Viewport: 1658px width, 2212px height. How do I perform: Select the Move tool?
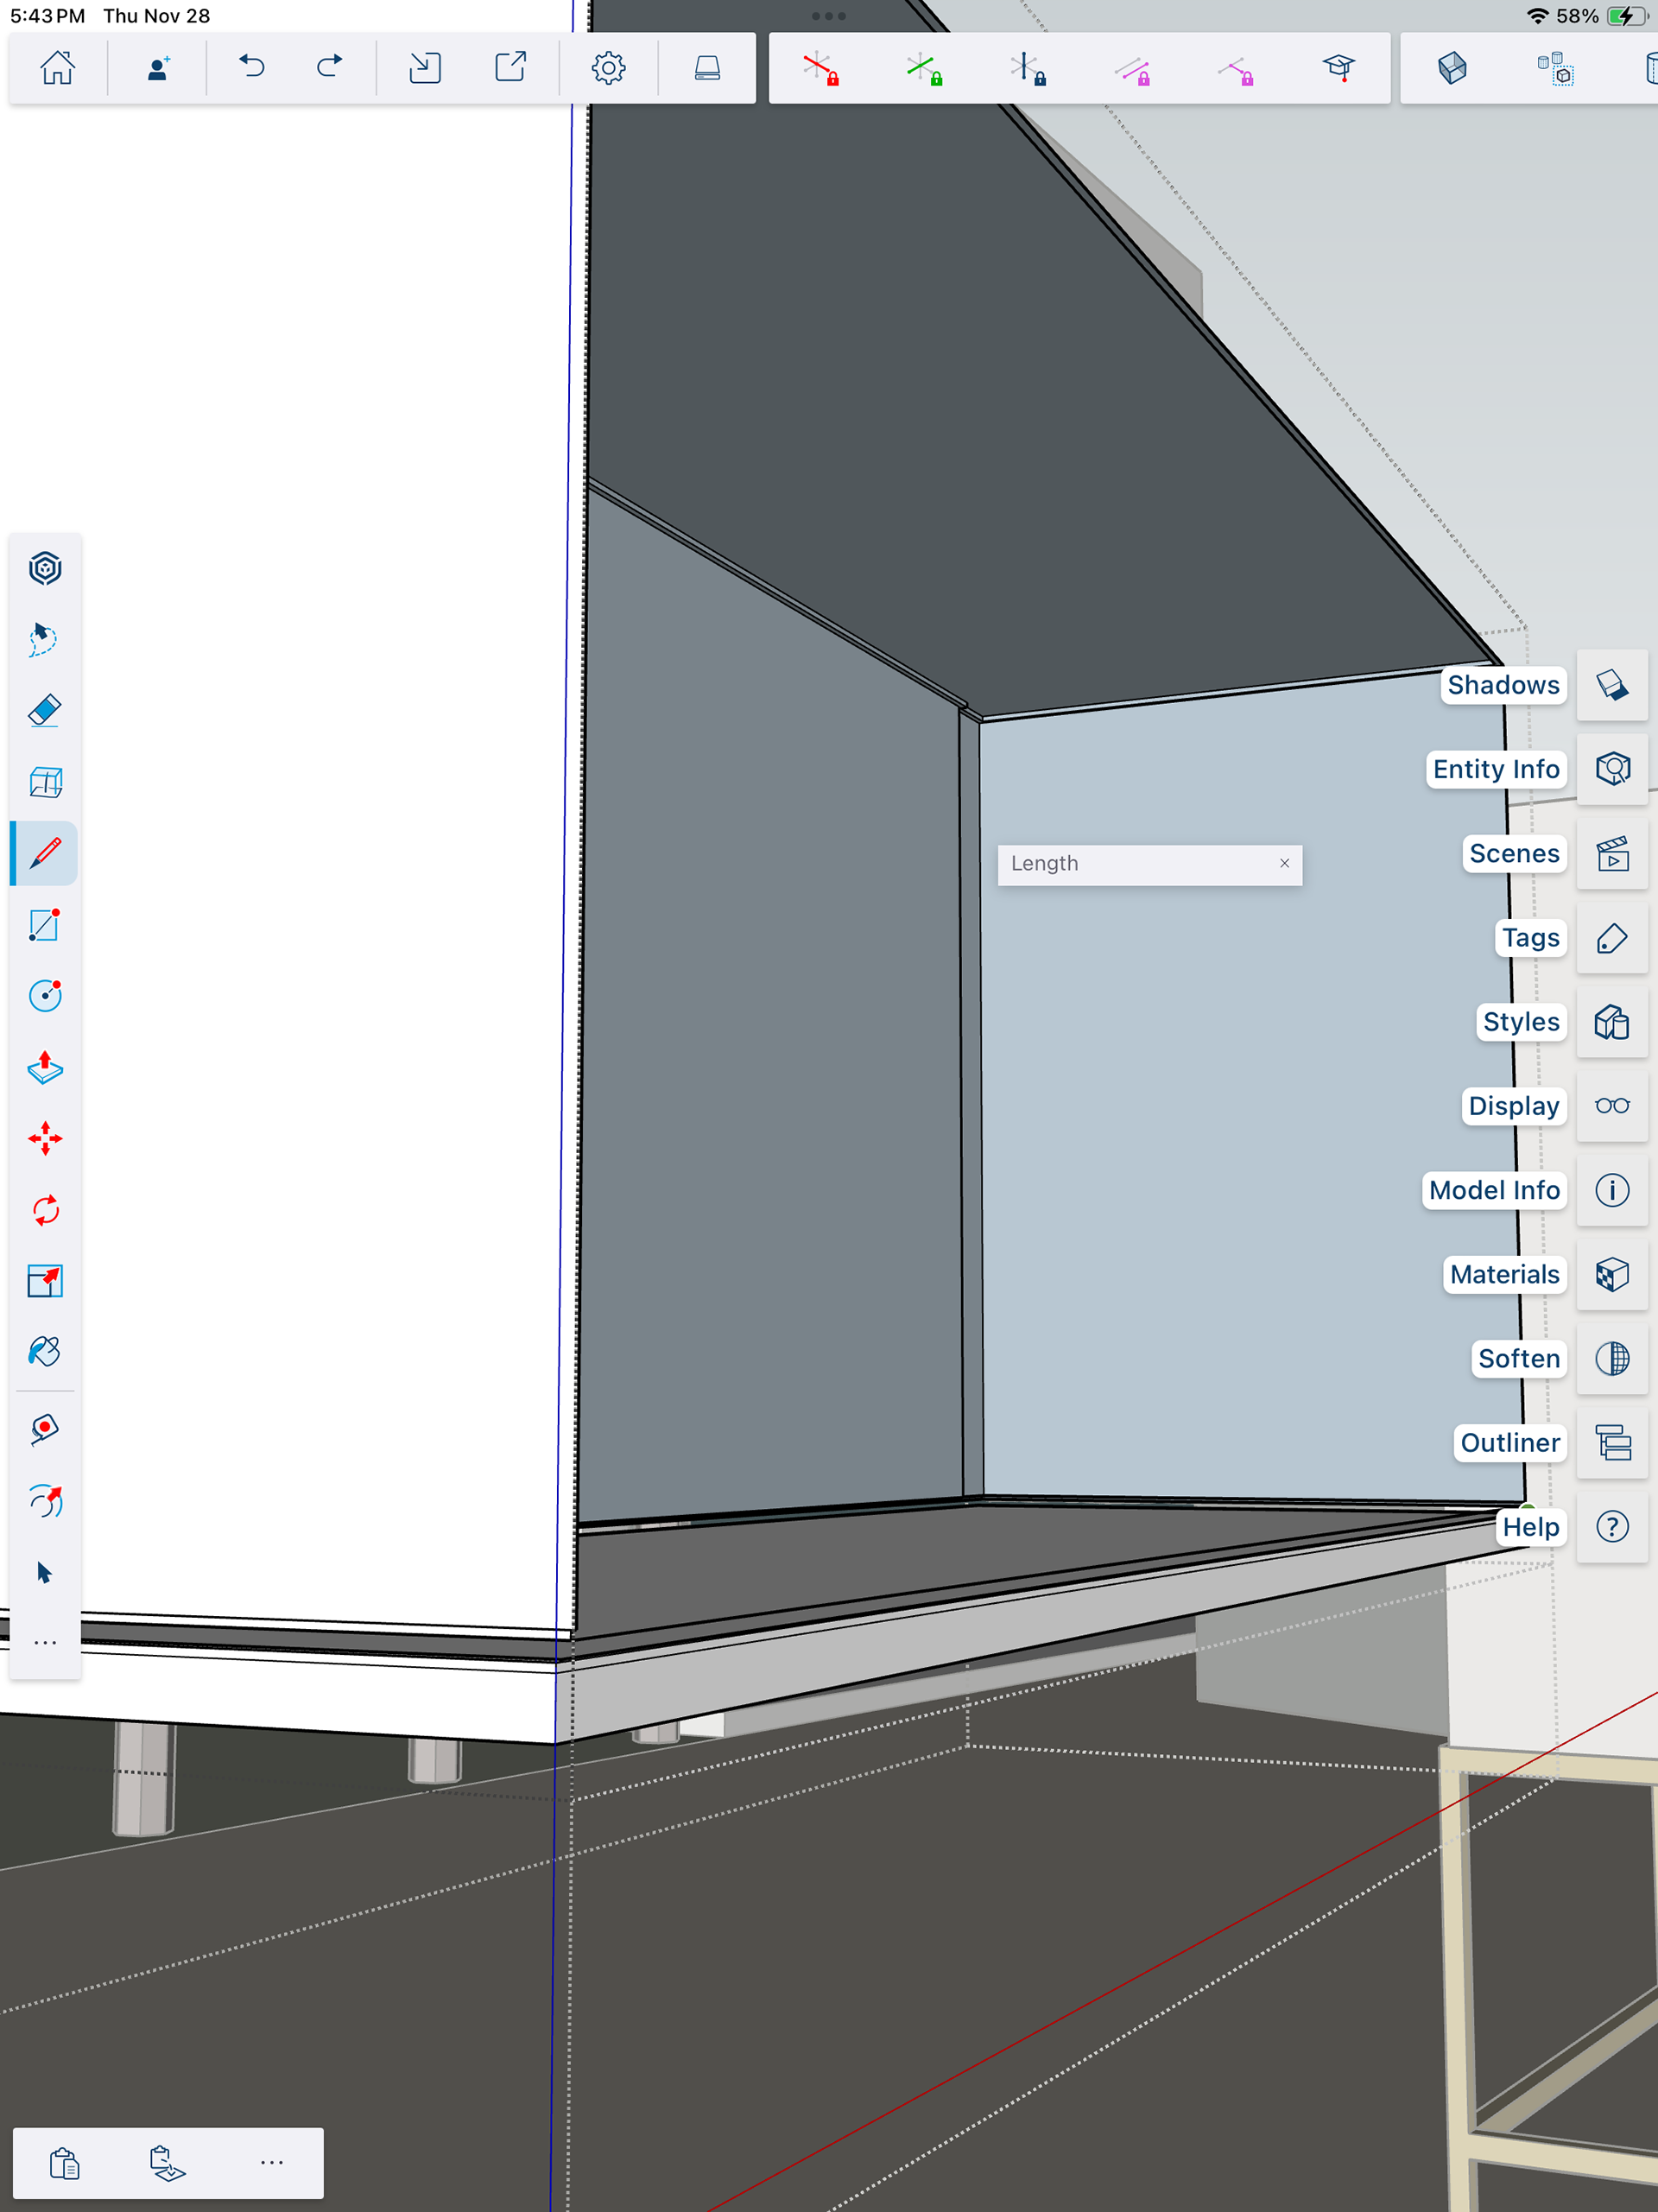[x=45, y=1139]
